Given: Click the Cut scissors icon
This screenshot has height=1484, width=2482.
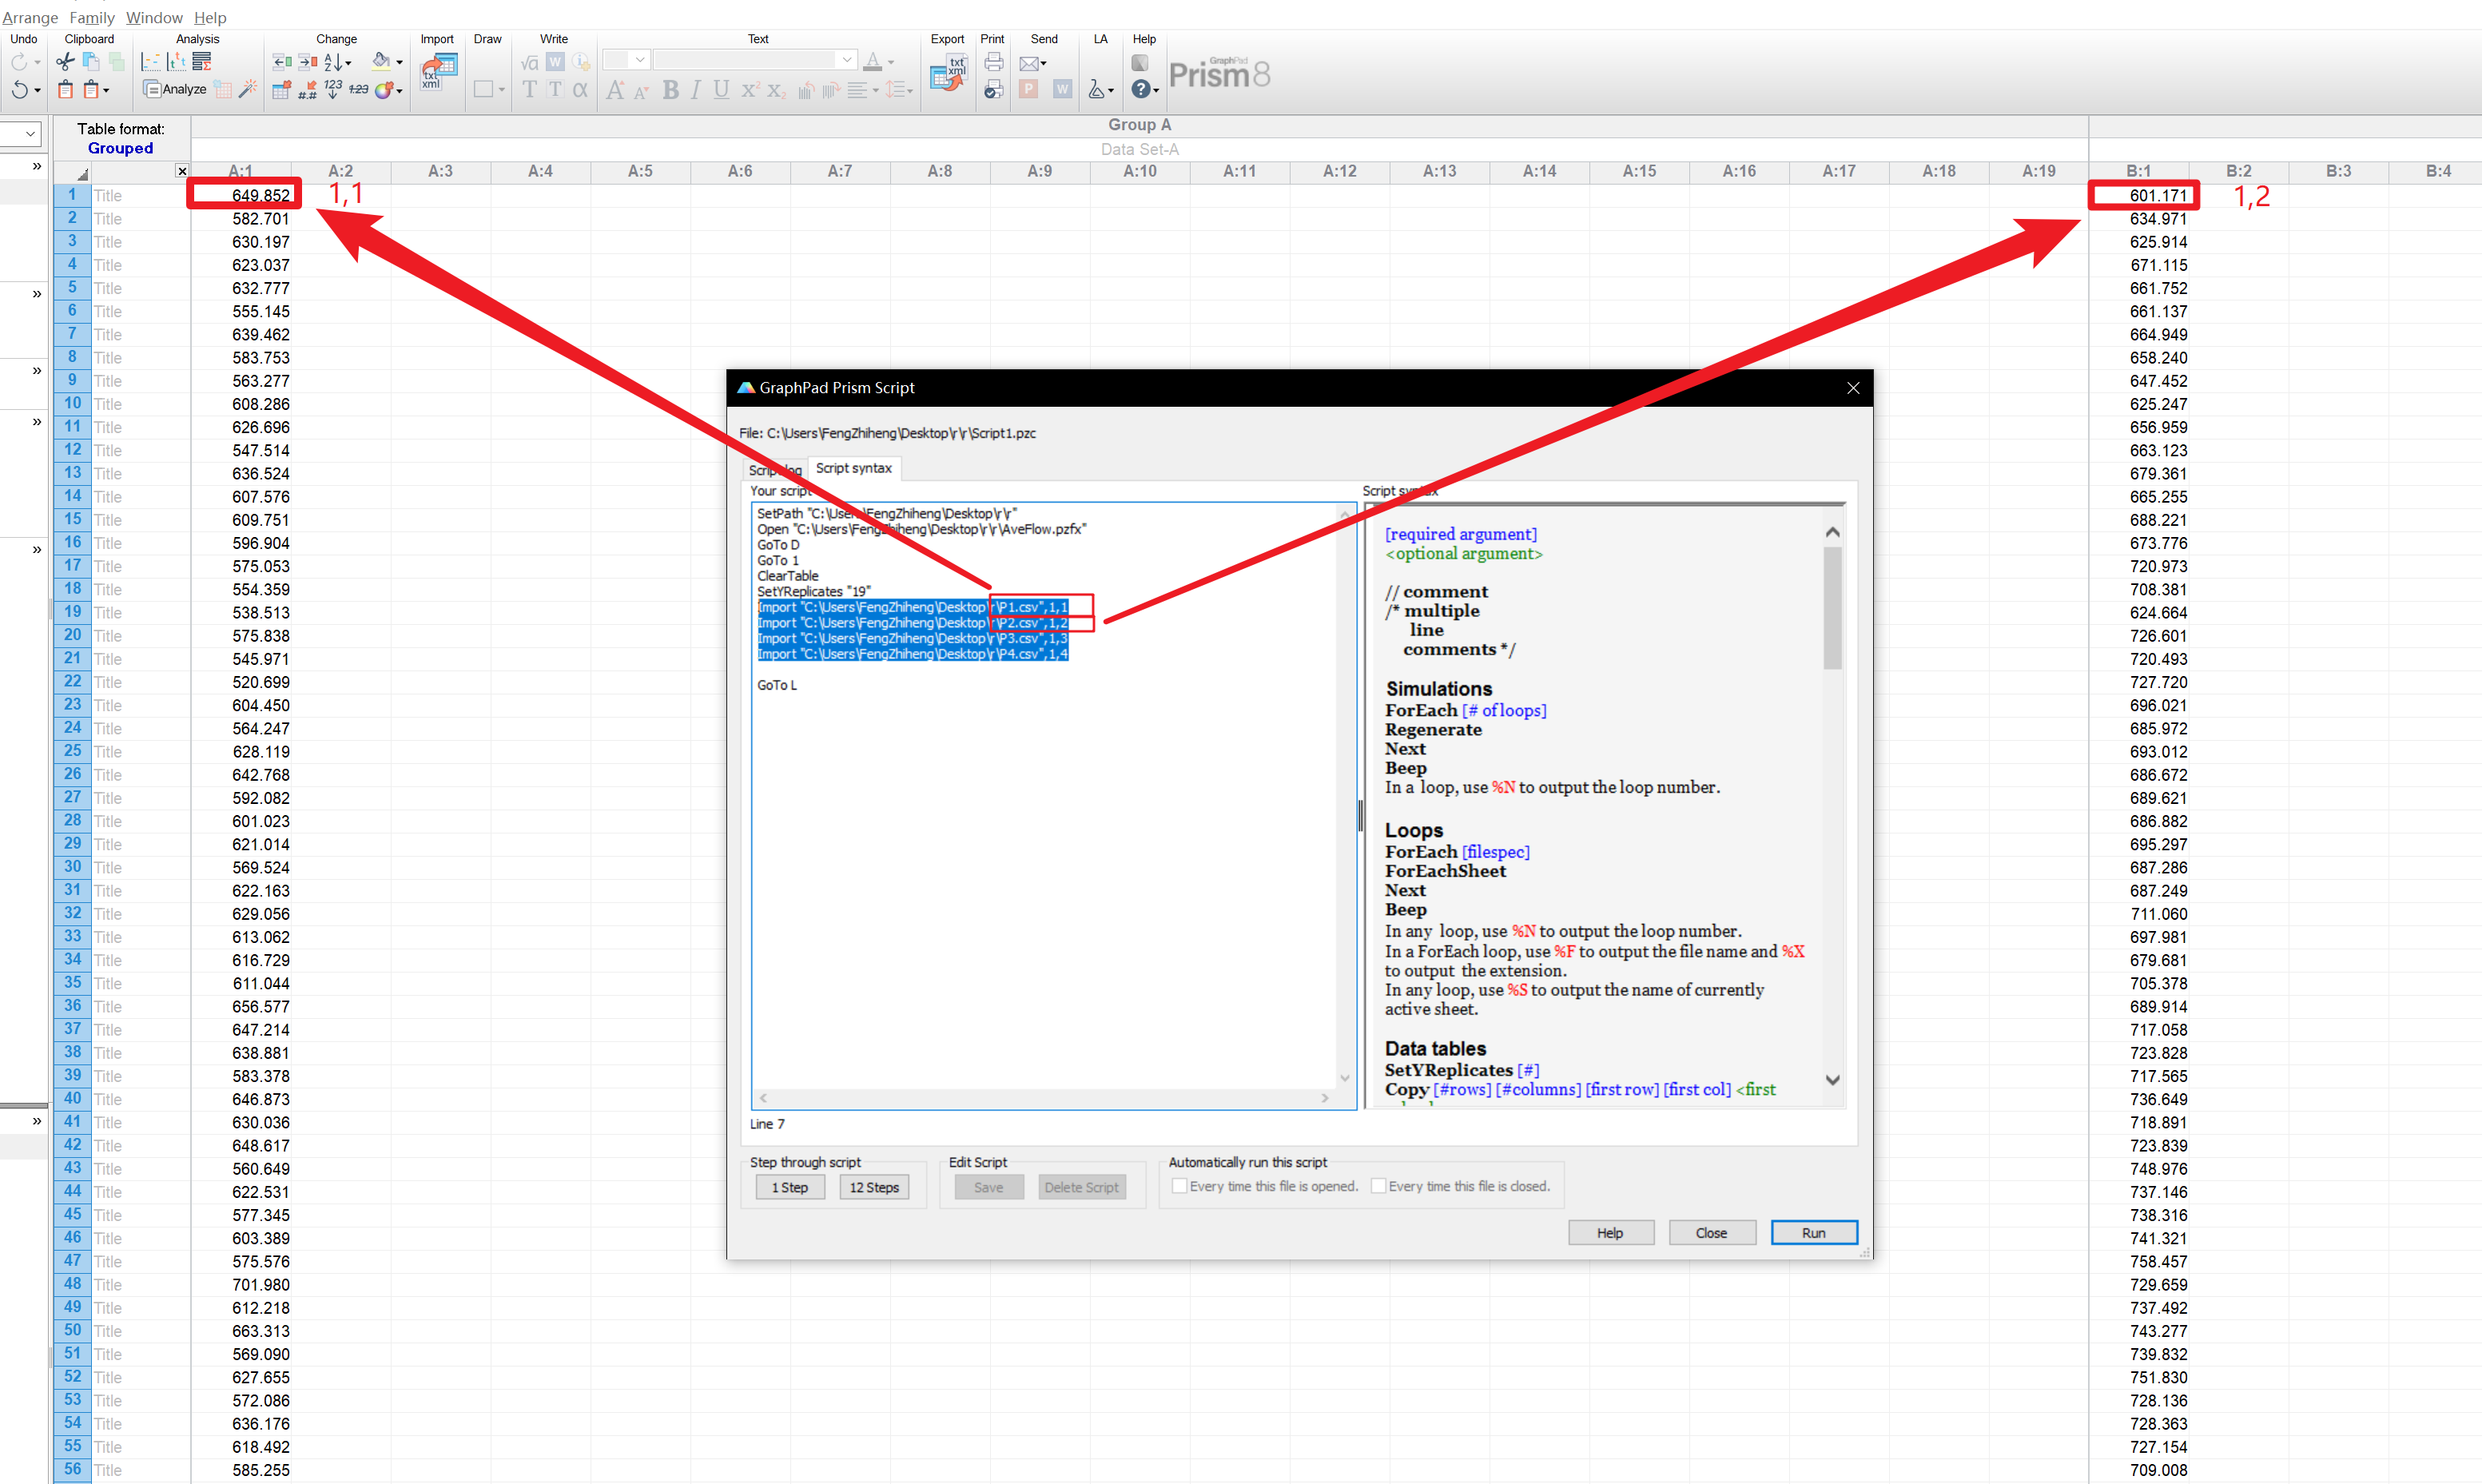Looking at the screenshot, I should pyautogui.click(x=65, y=62).
